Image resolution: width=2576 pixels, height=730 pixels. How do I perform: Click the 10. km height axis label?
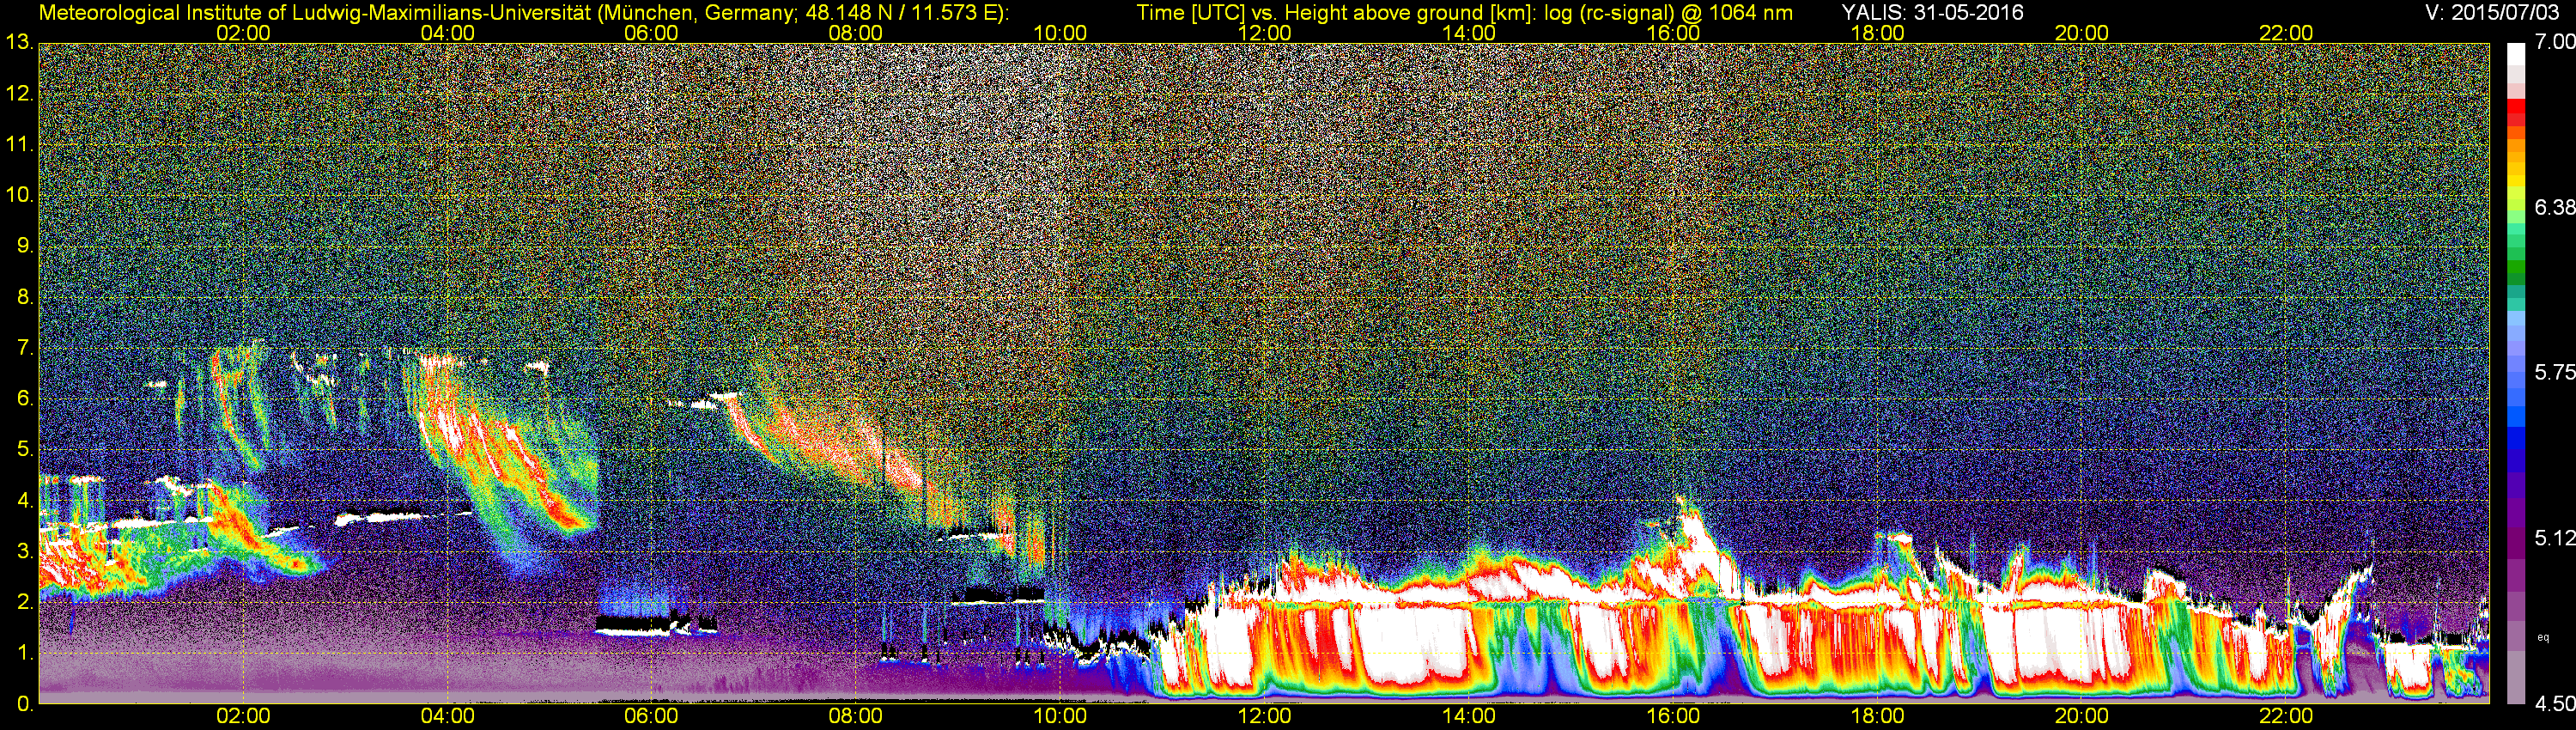pyautogui.click(x=20, y=195)
